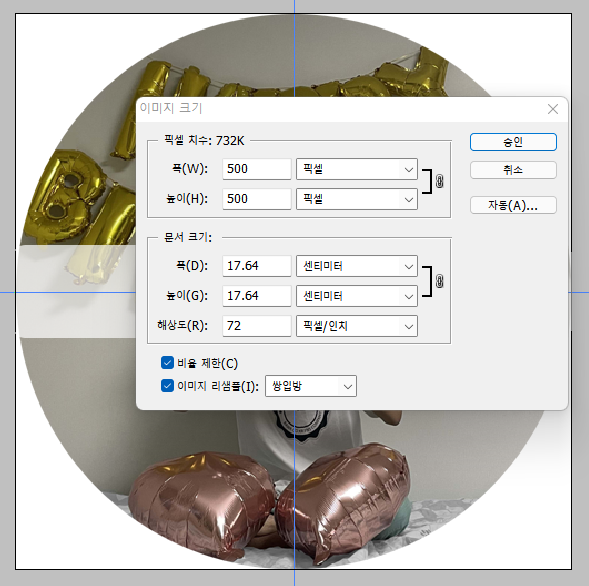Open the 높이(G) 센티미터 unit dropdown
Image resolution: width=589 pixels, height=586 pixels.
point(357,296)
